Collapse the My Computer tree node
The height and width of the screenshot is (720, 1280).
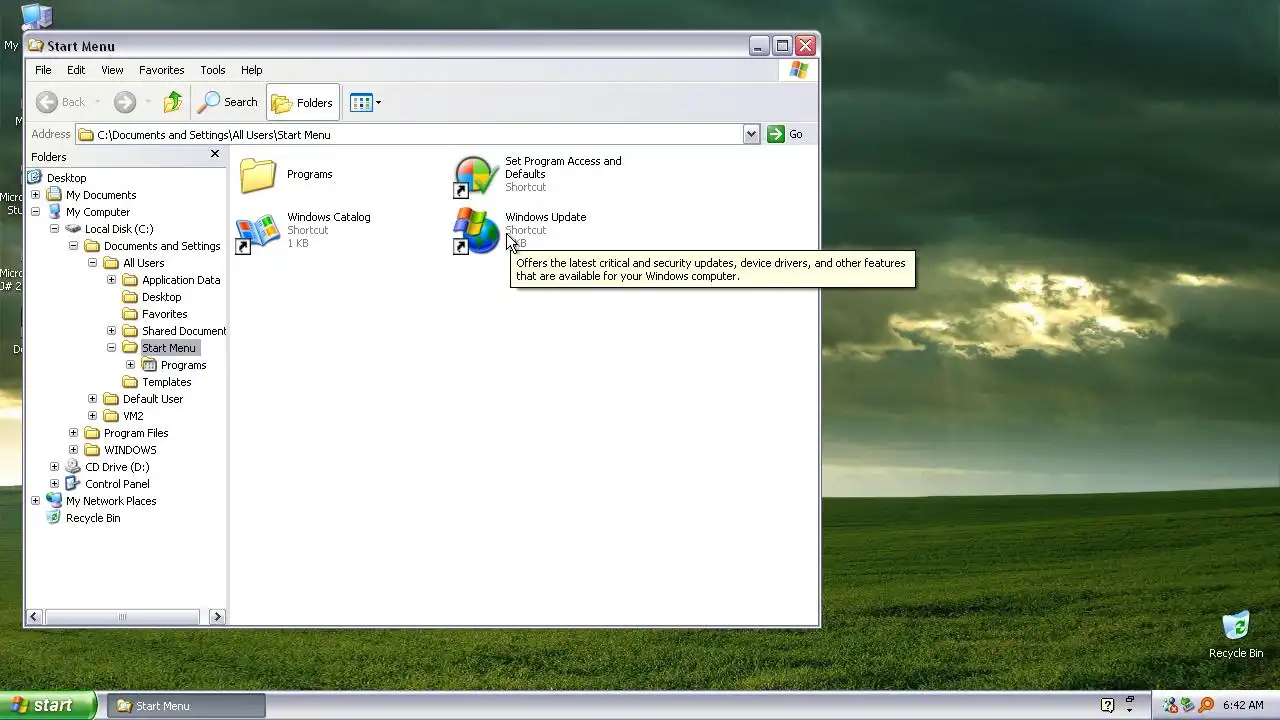coord(35,212)
